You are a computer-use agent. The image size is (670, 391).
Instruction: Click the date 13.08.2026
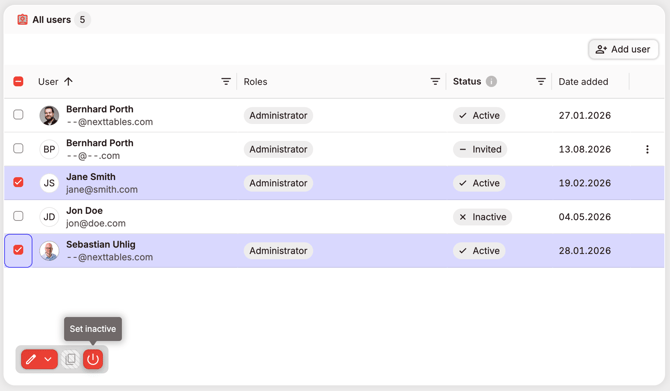point(585,149)
